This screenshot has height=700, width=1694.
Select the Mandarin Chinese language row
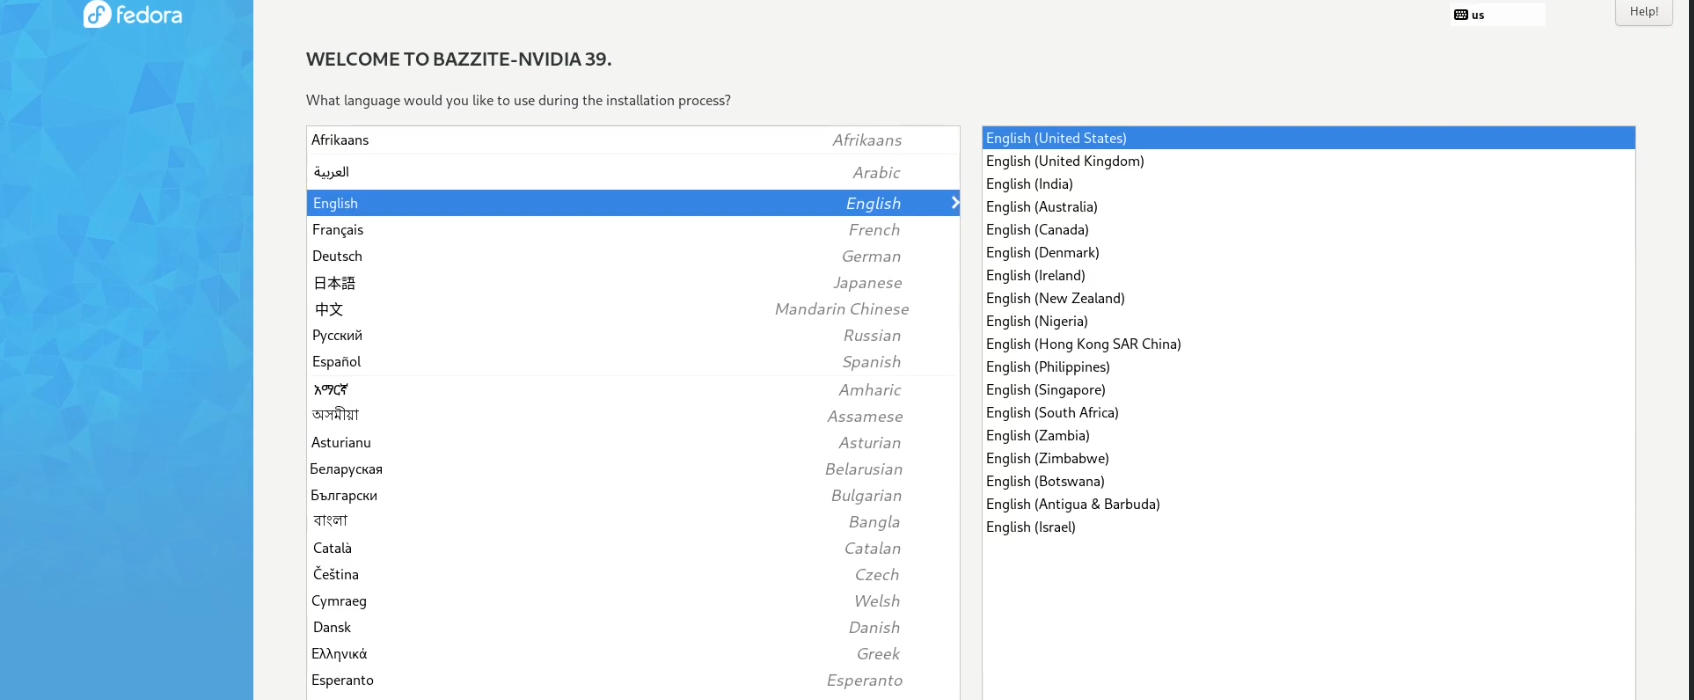(x=633, y=309)
